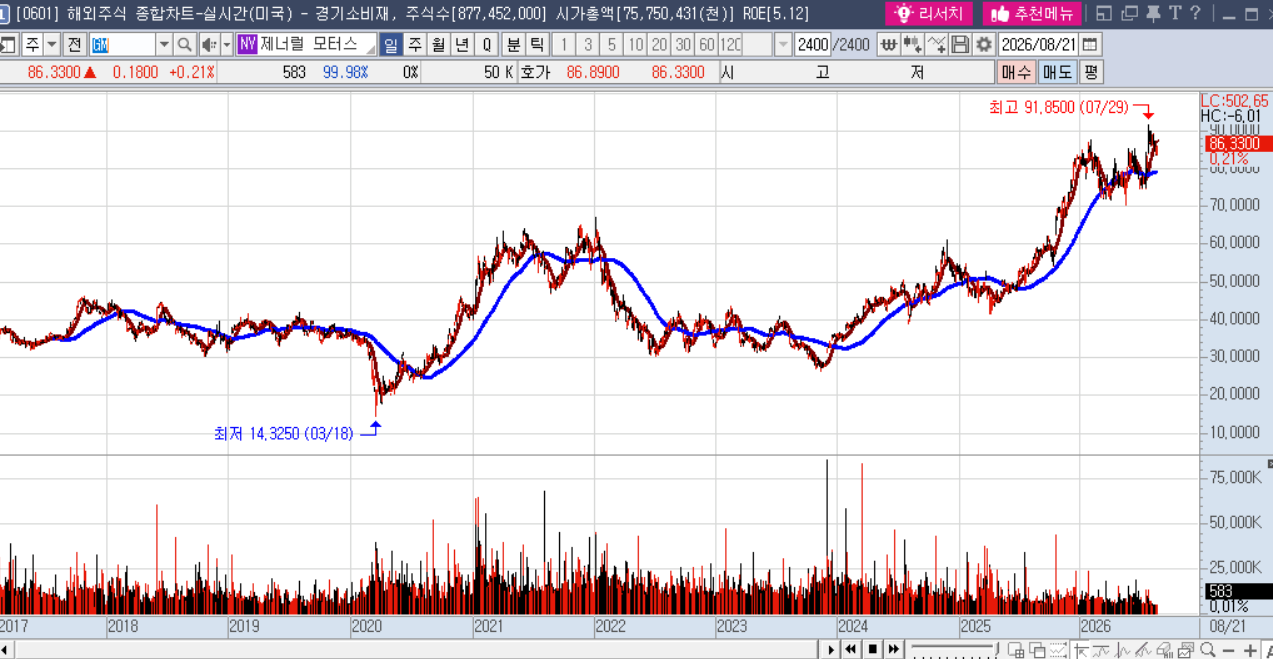Click the magnifier zoom tool at bottom

pyautogui.click(x=1208, y=651)
